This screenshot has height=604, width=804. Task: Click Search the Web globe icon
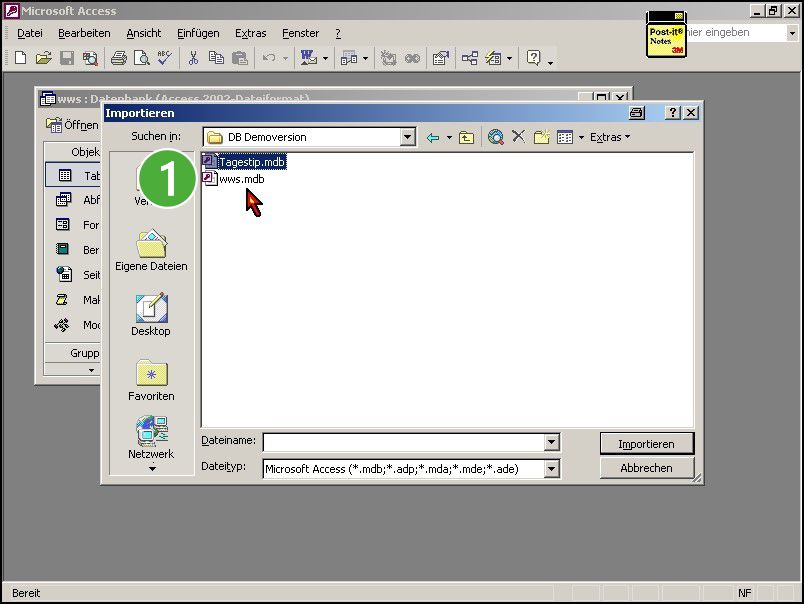495,137
